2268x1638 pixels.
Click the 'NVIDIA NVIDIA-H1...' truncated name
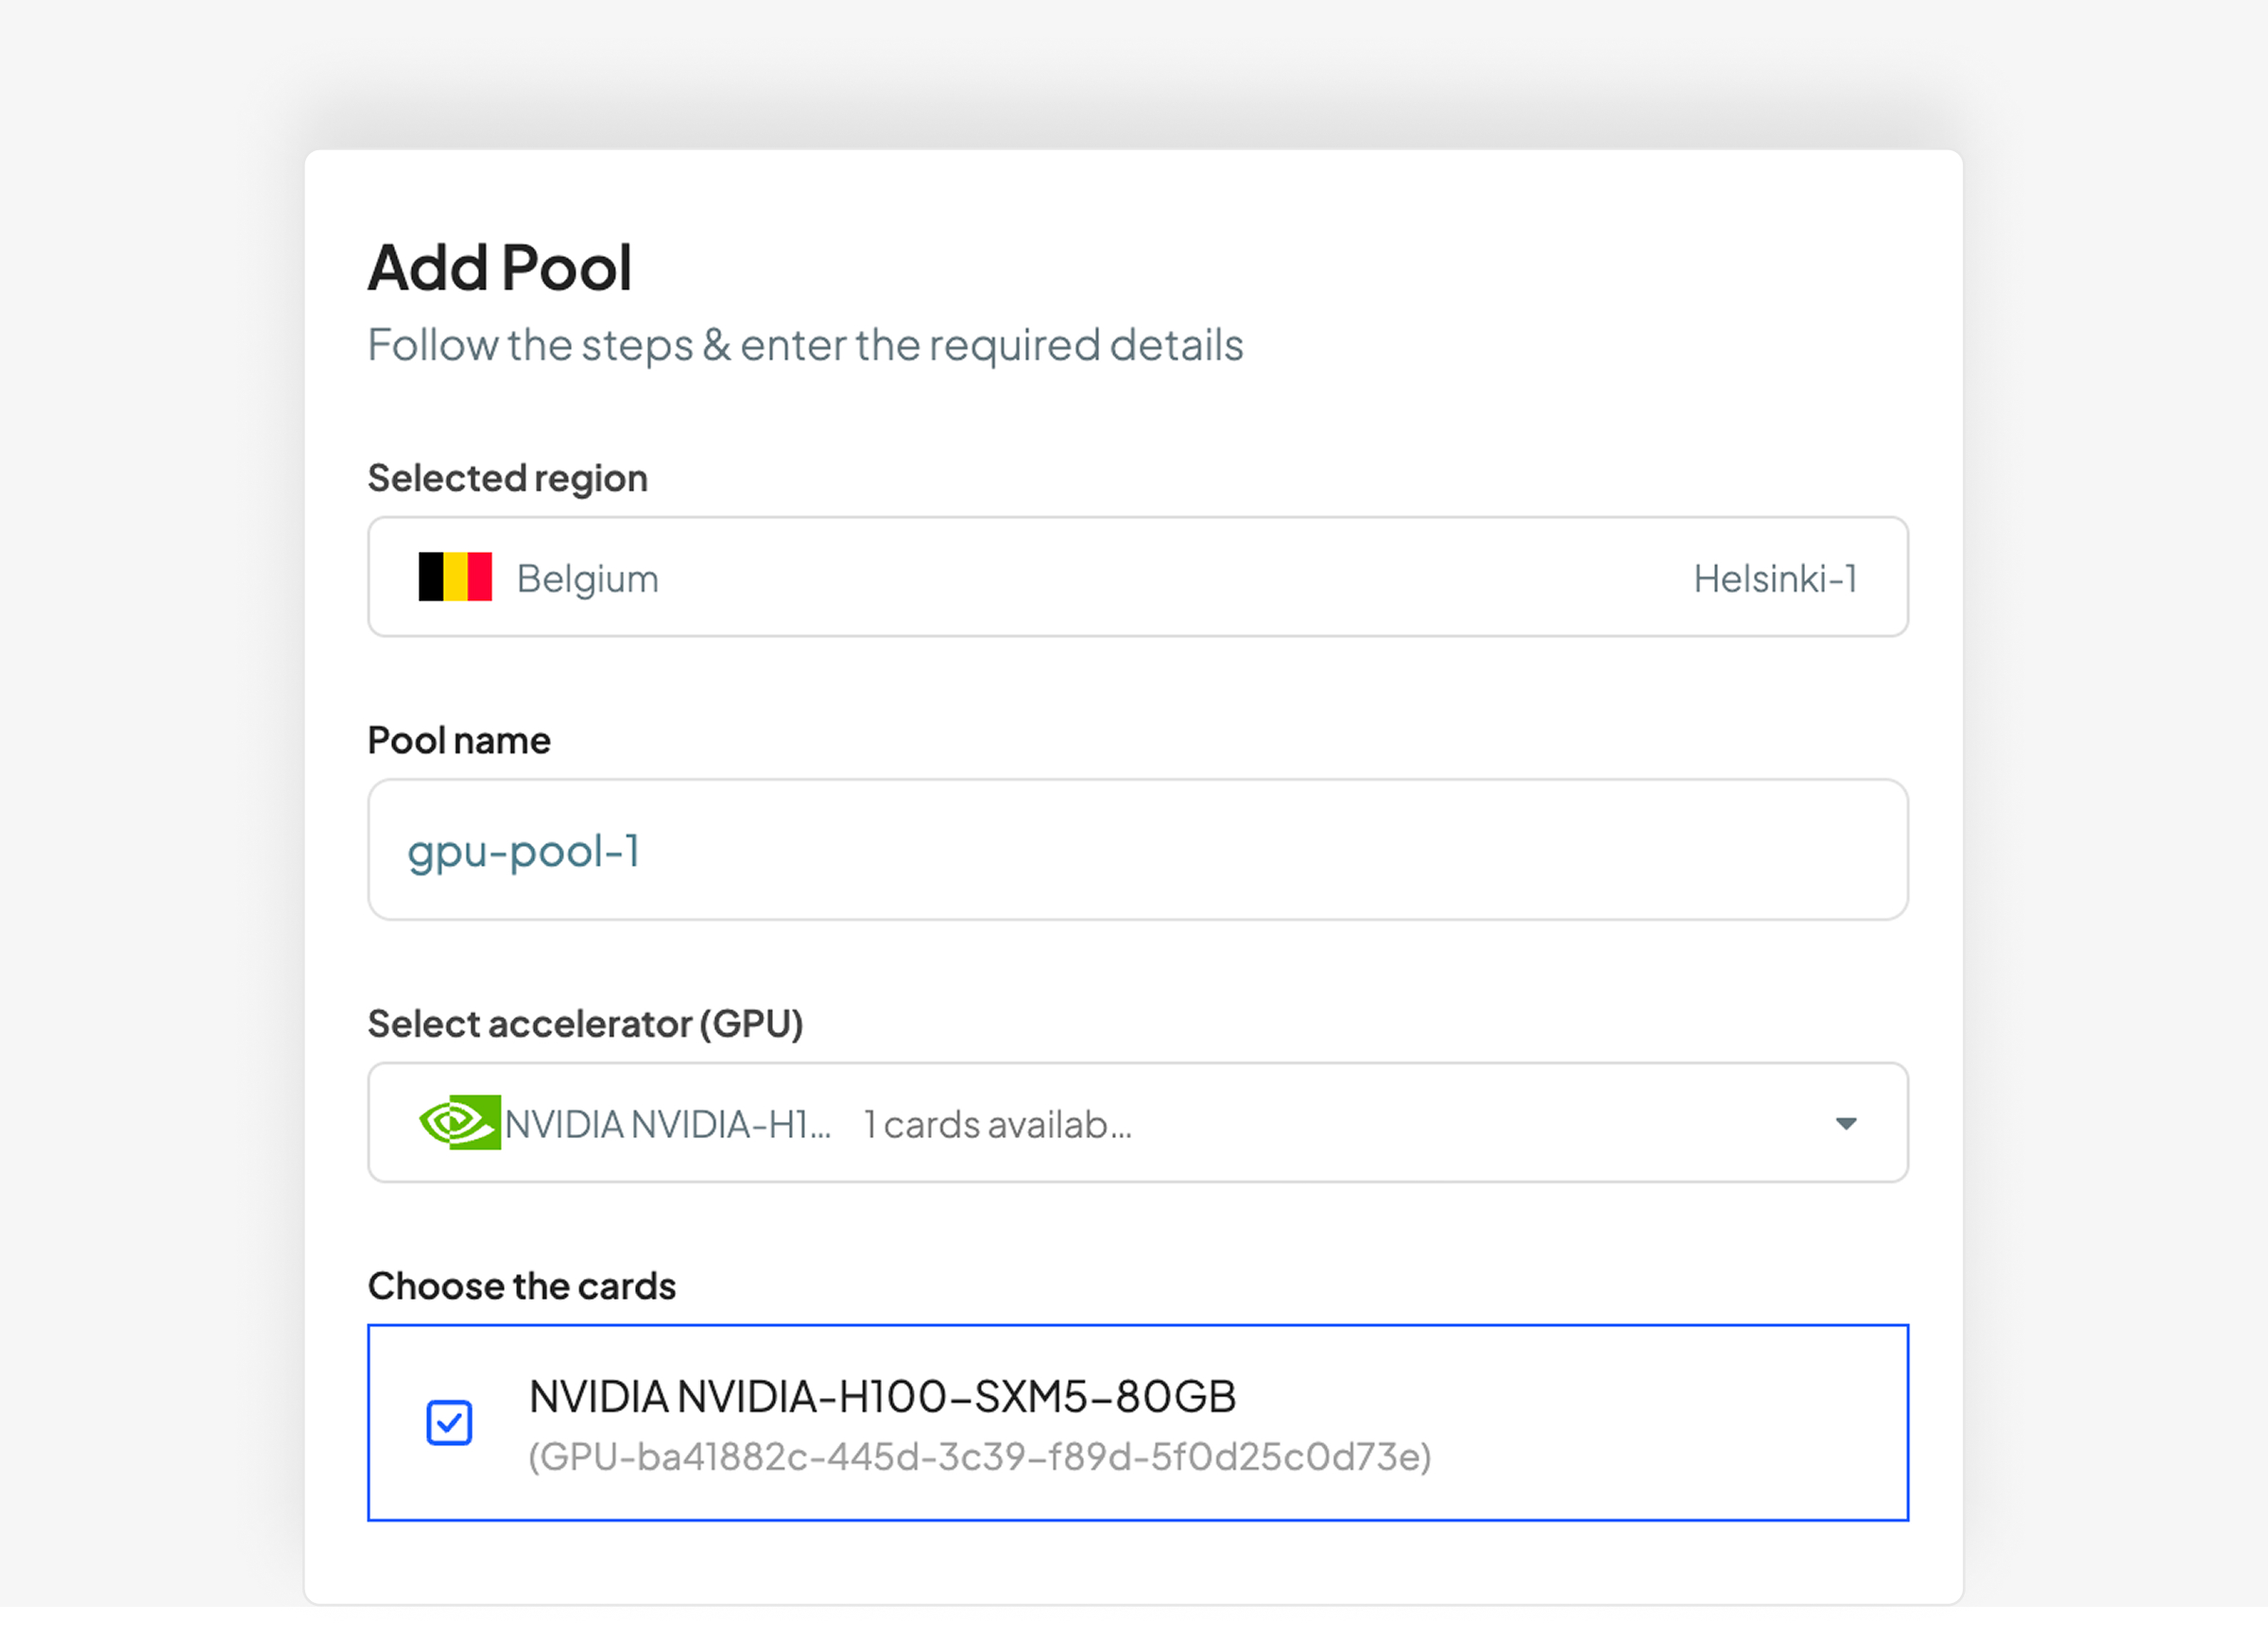(x=668, y=1124)
